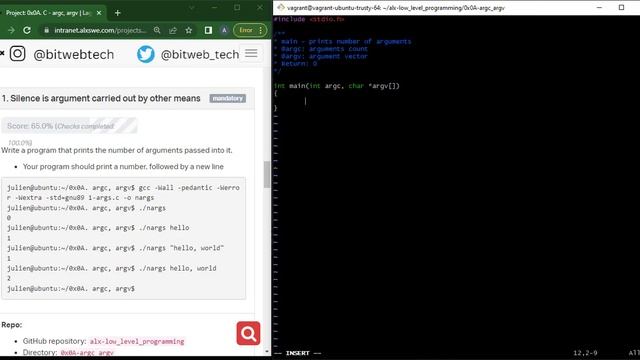640x360 pixels.
Task: Open the tab search chevron
Action: point(191,7)
